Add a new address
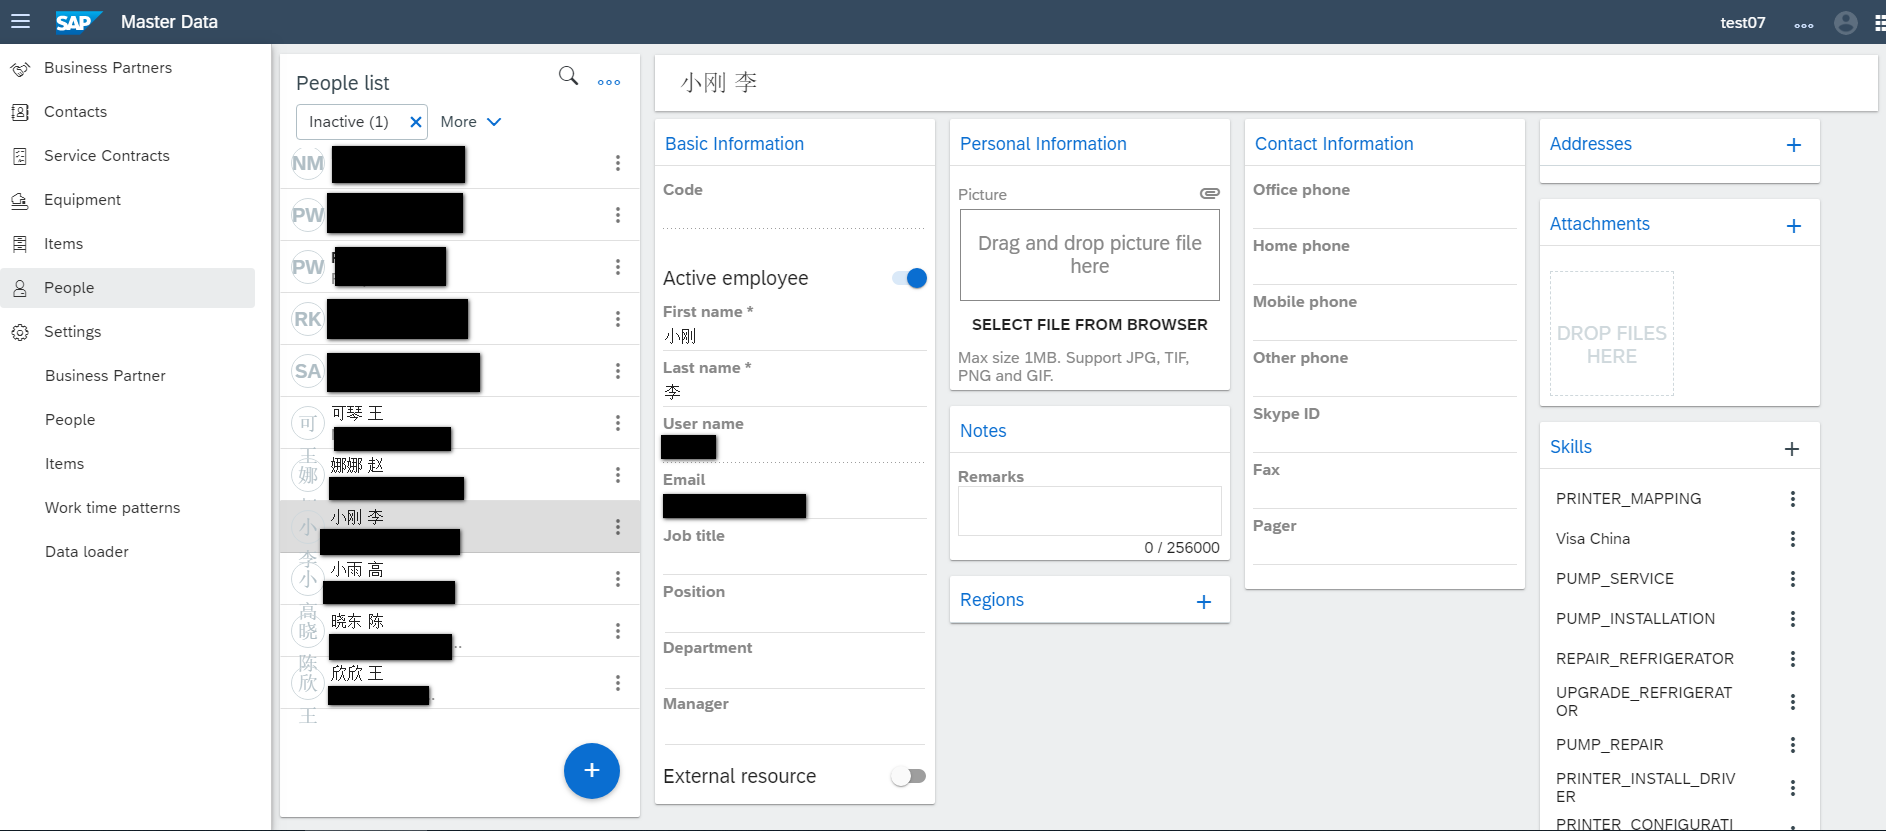The width and height of the screenshot is (1886, 831). [1794, 145]
